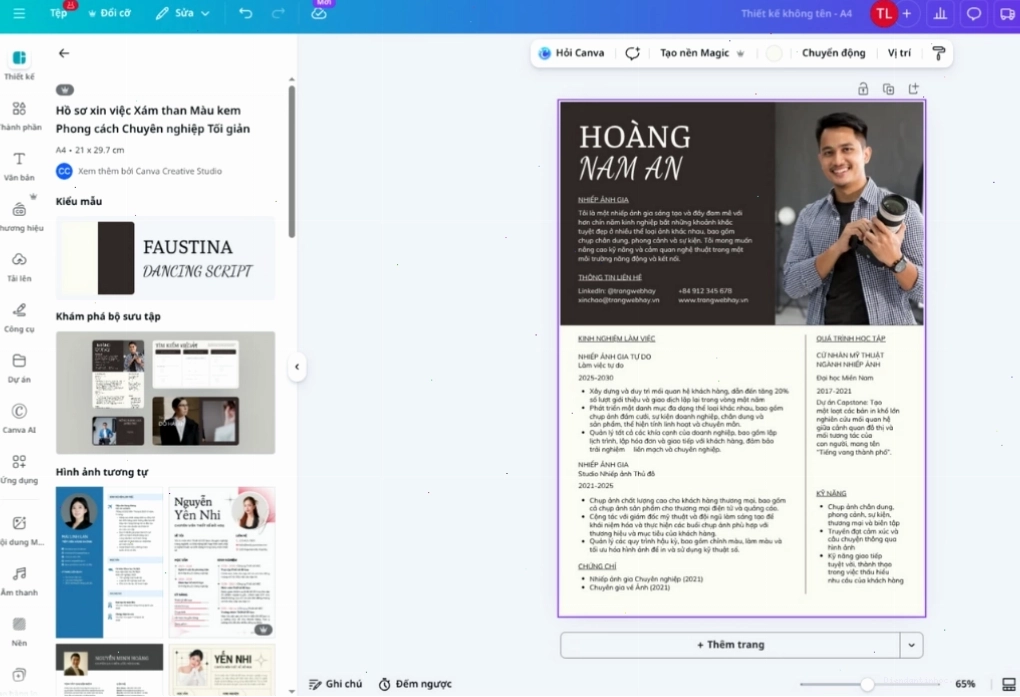1020x697 pixels.
Task: Select the KINH NGHIỆM LÀM VIỆC heading
Action: click(x=616, y=338)
